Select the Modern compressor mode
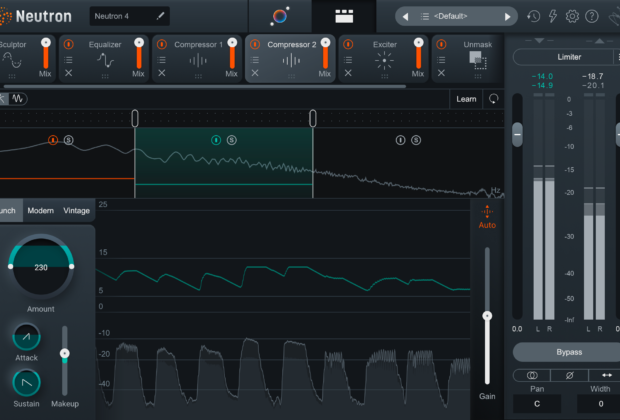This screenshot has height=420, width=620. 40,210
